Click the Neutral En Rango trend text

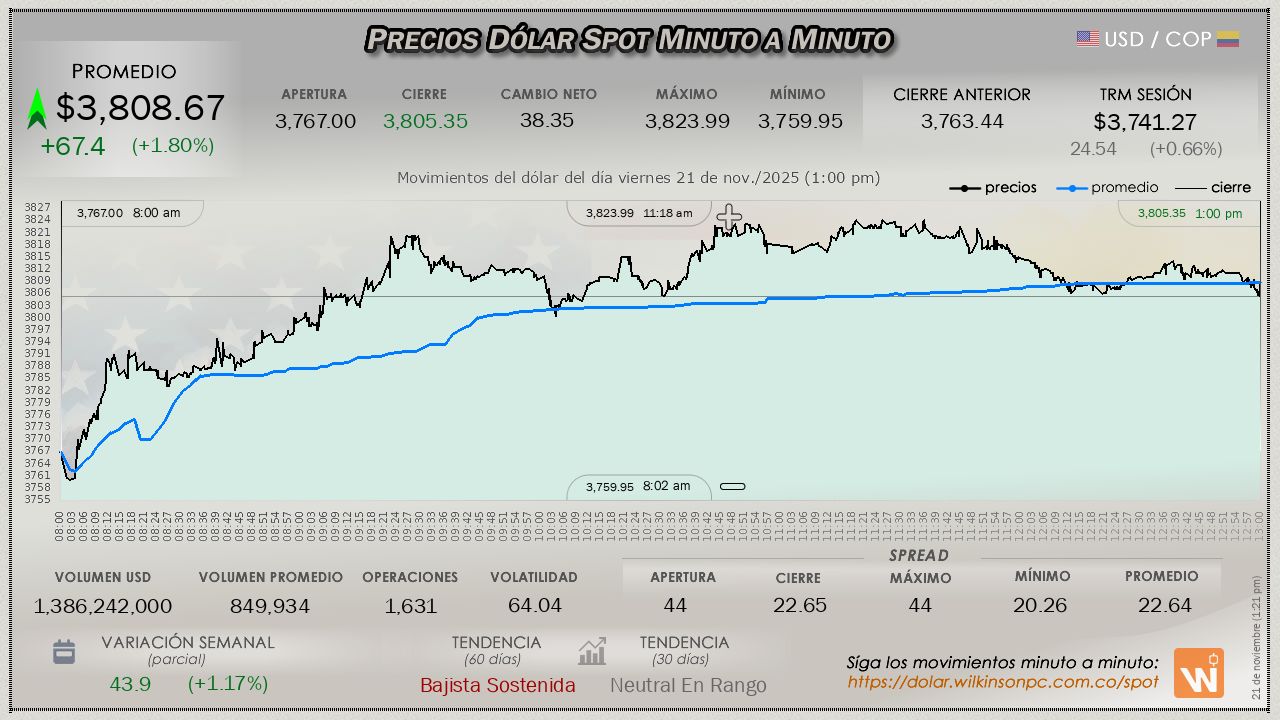(x=688, y=685)
